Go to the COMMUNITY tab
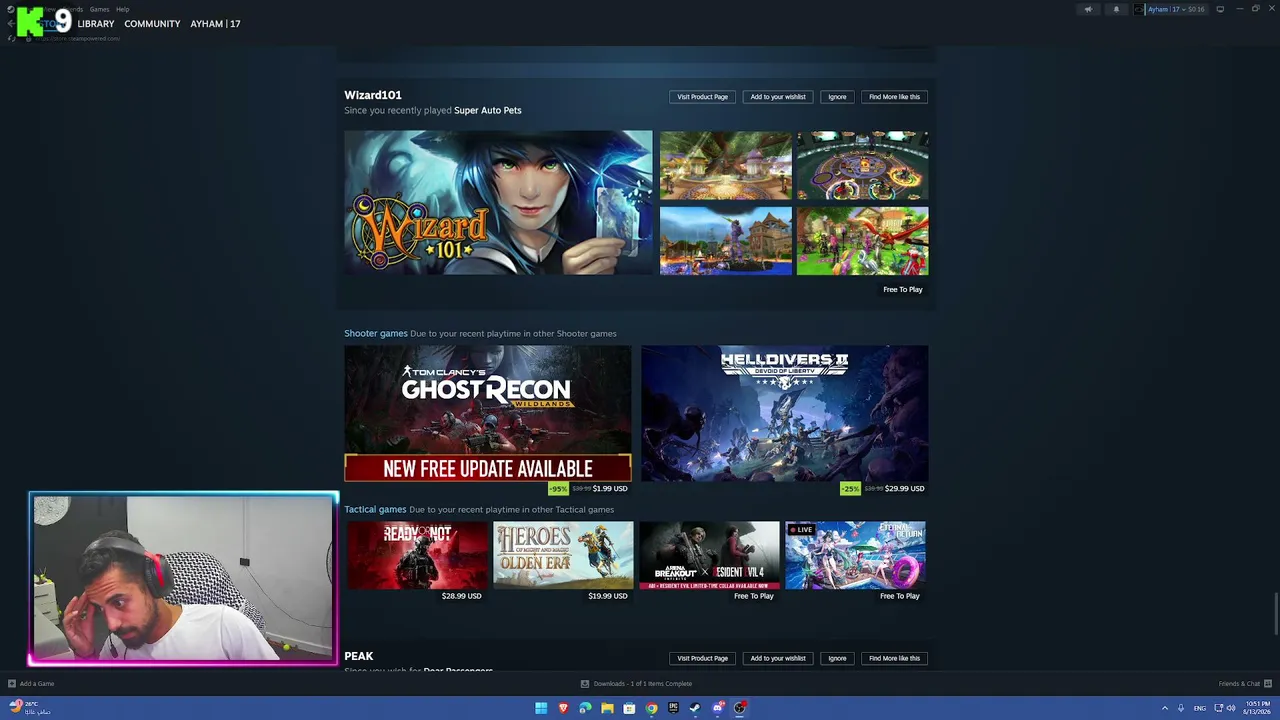The width and height of the screenshot is (1280, 720). click(152, 24)
